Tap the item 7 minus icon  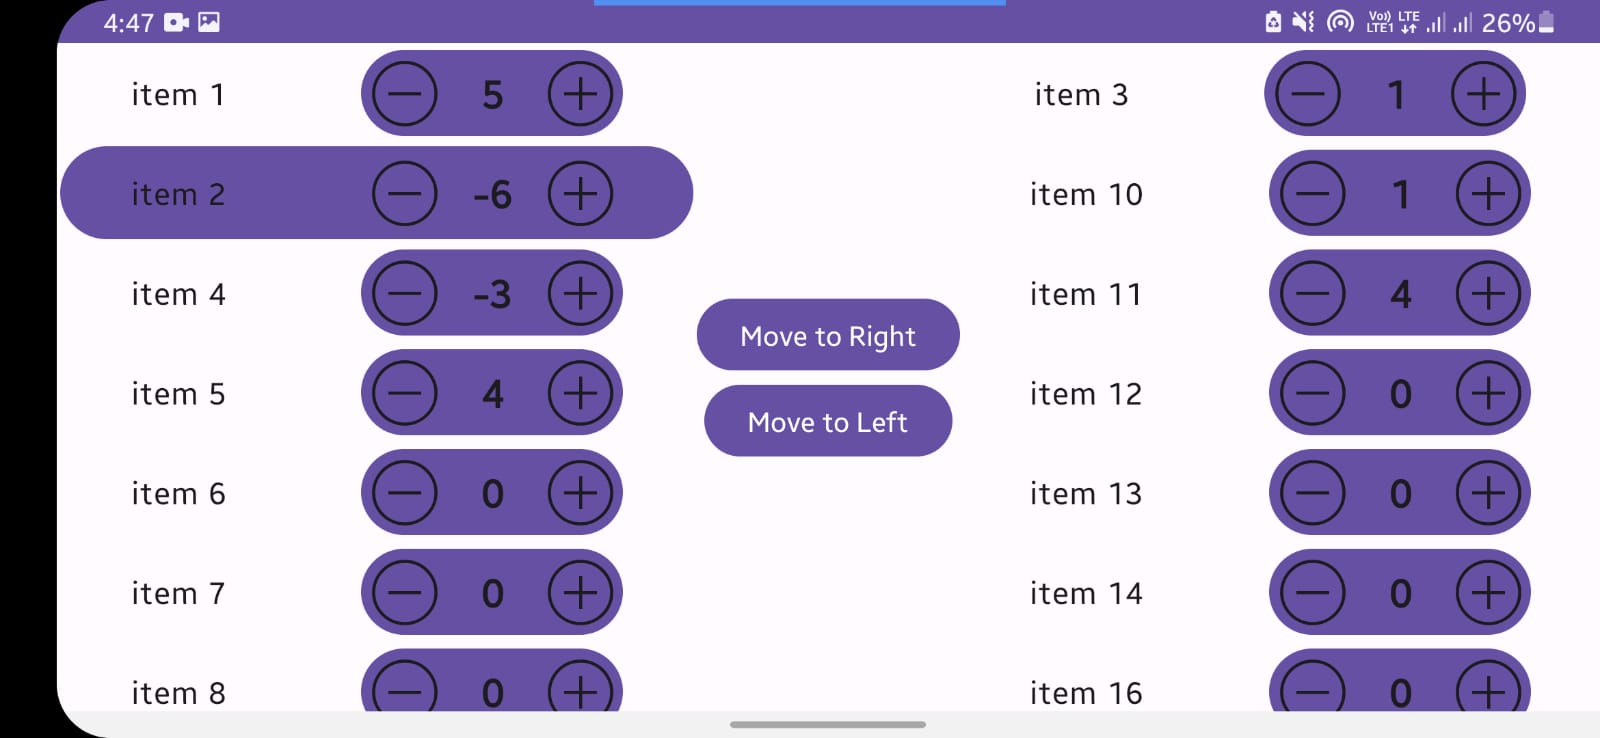tap(404, 594)
